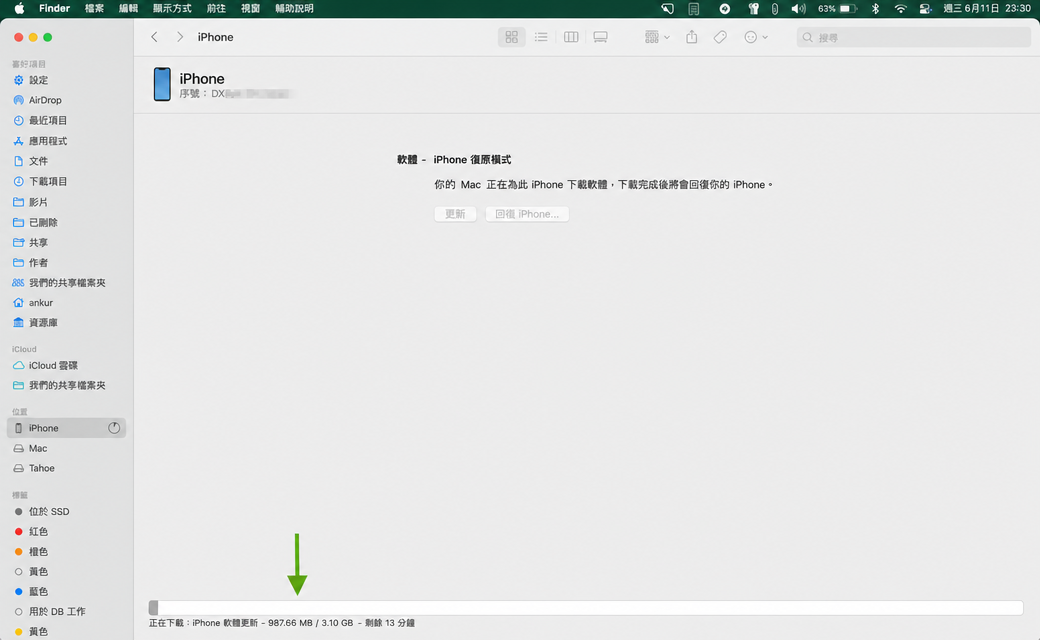Open 我們的共享檔案夾 under favorites
Image resolution: width=1040 pixels, height=640 pixels.
[66, 283]
